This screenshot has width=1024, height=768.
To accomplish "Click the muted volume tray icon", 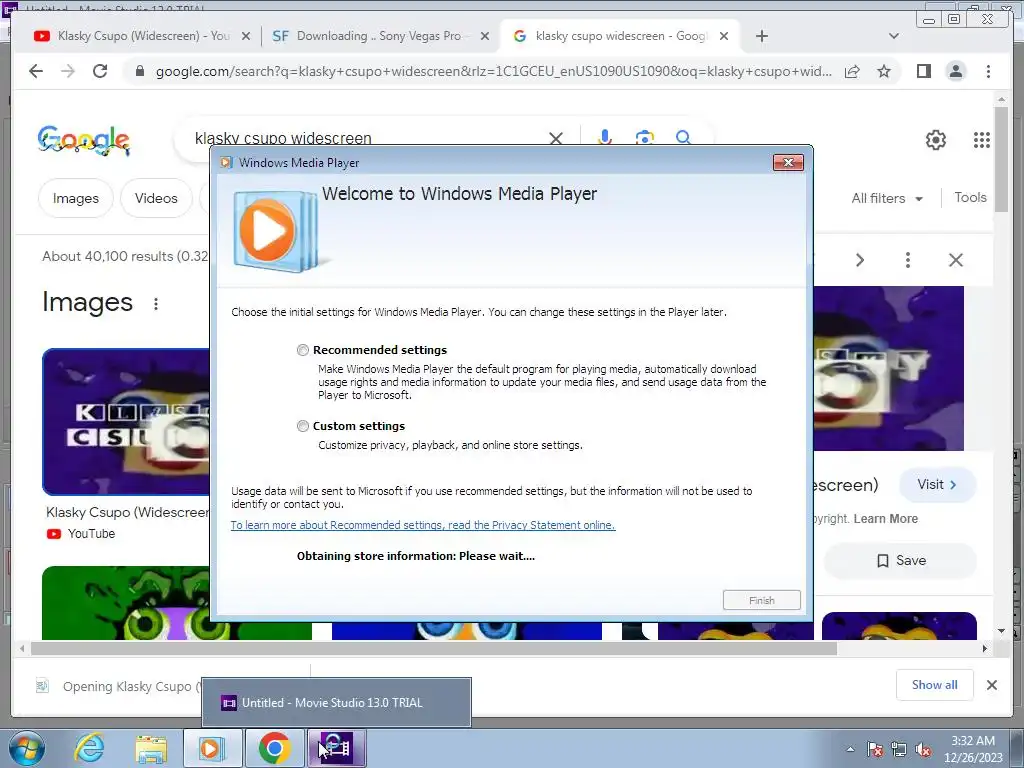I will [923, 750].
